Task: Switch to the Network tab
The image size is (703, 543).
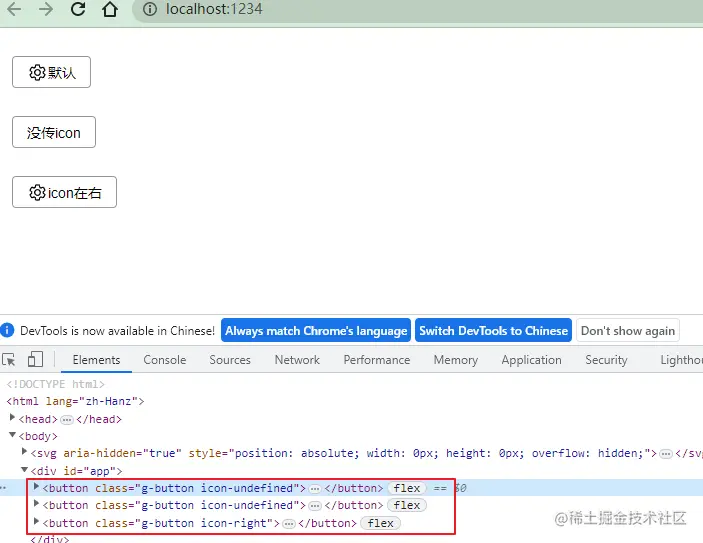Action: pos(297,360)
